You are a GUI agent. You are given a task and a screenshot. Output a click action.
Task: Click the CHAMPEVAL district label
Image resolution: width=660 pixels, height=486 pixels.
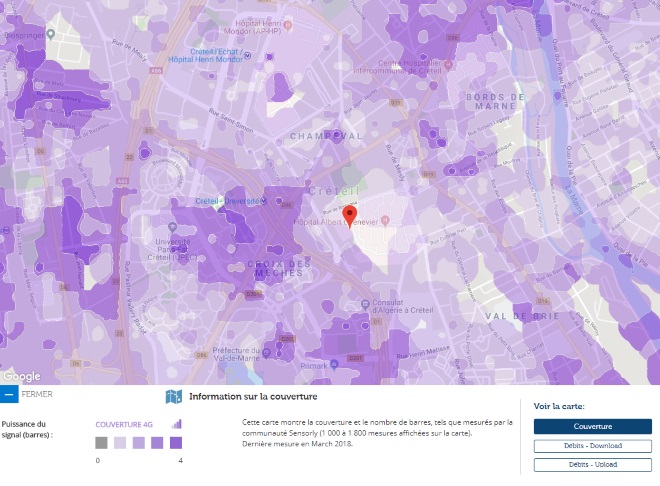(326, 136)
